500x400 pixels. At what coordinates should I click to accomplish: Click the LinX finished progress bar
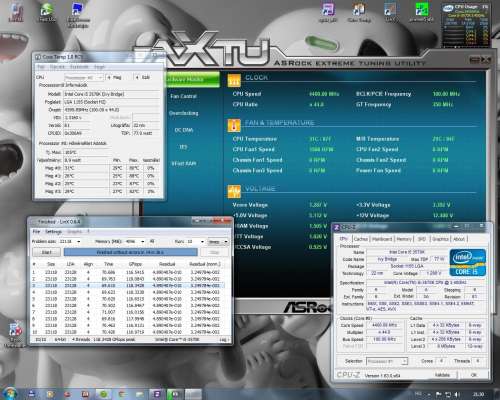130,252
